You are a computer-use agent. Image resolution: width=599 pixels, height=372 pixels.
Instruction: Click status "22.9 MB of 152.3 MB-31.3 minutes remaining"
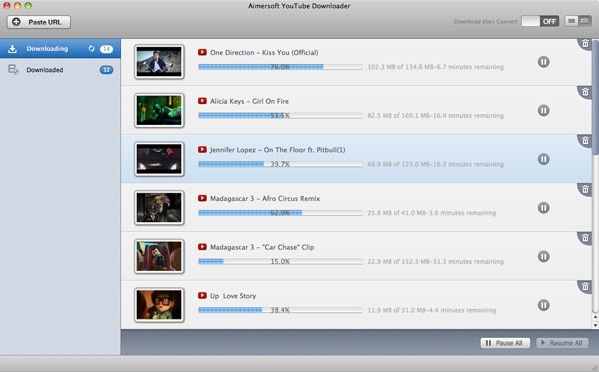point(435,261)
